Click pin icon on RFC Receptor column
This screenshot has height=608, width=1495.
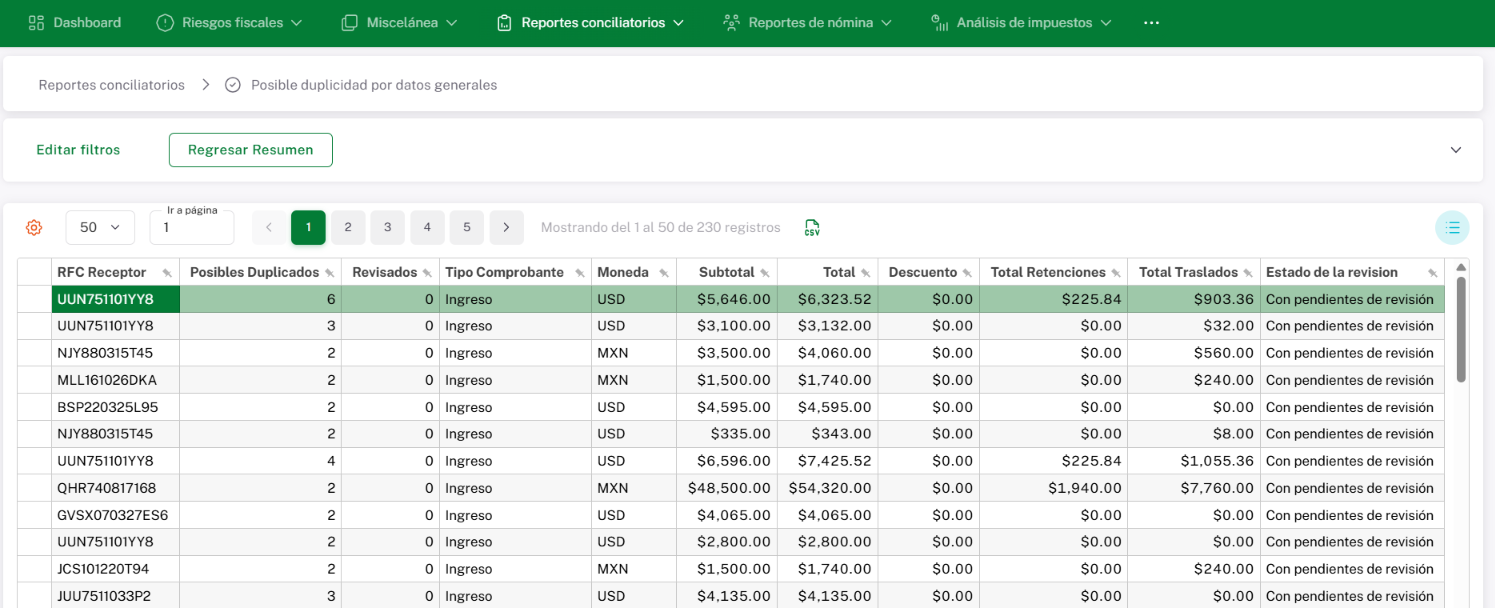tap(167, 273)
